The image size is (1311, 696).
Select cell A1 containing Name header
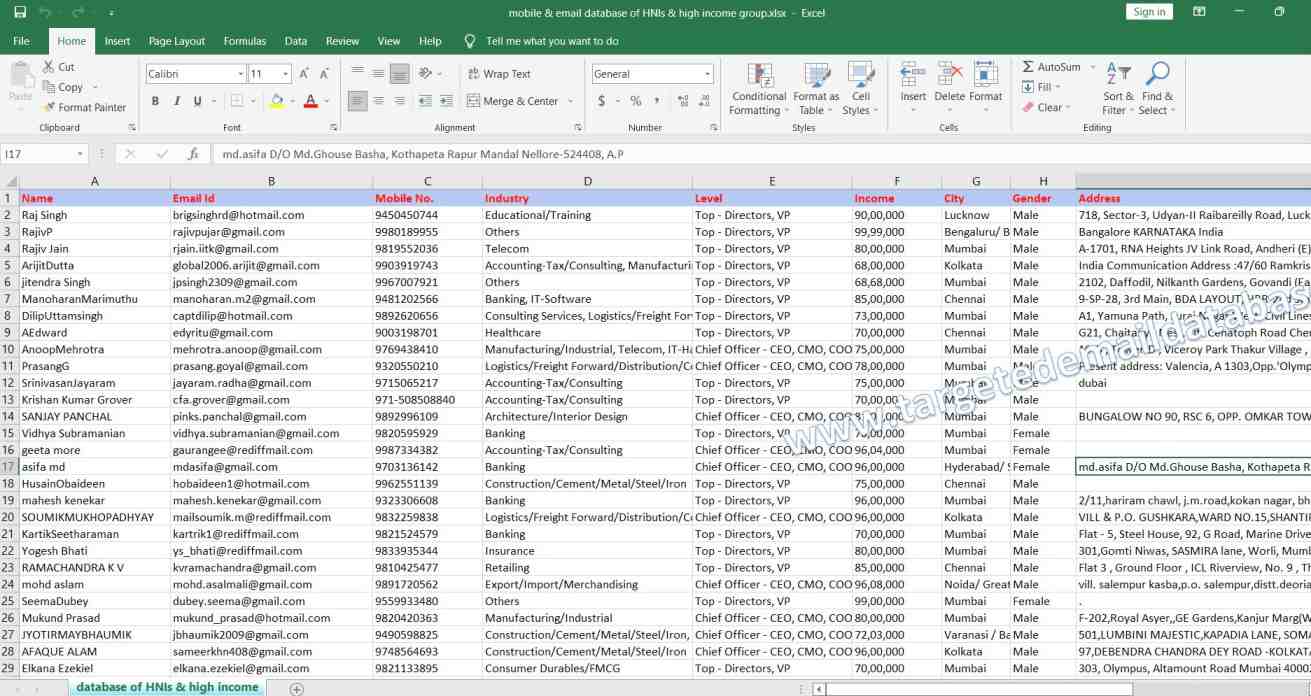point(95,198)
